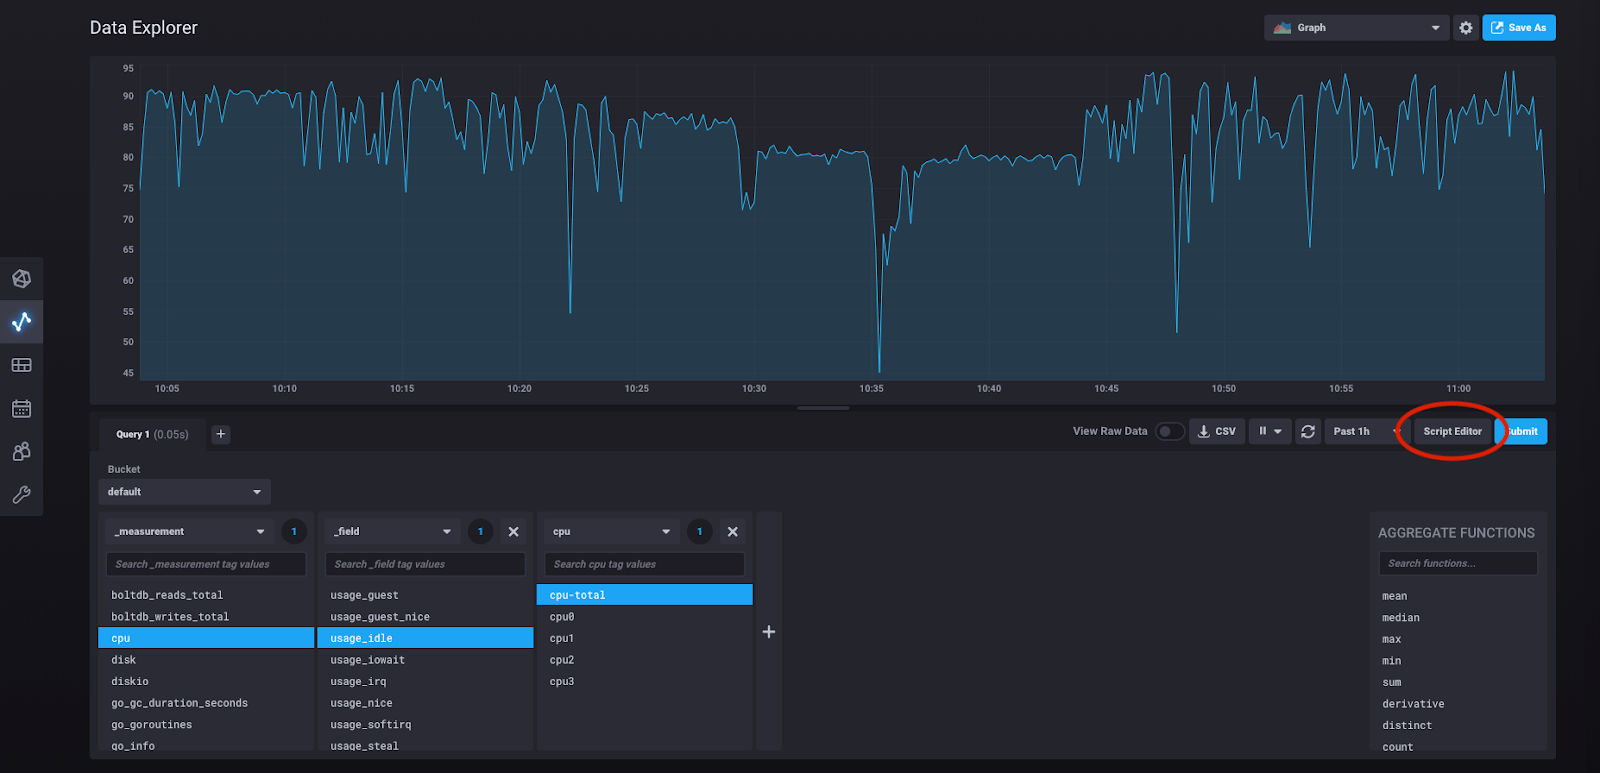This screenshot has width=1600, height=773.
Task: Submit the query
Action: 1522,431
